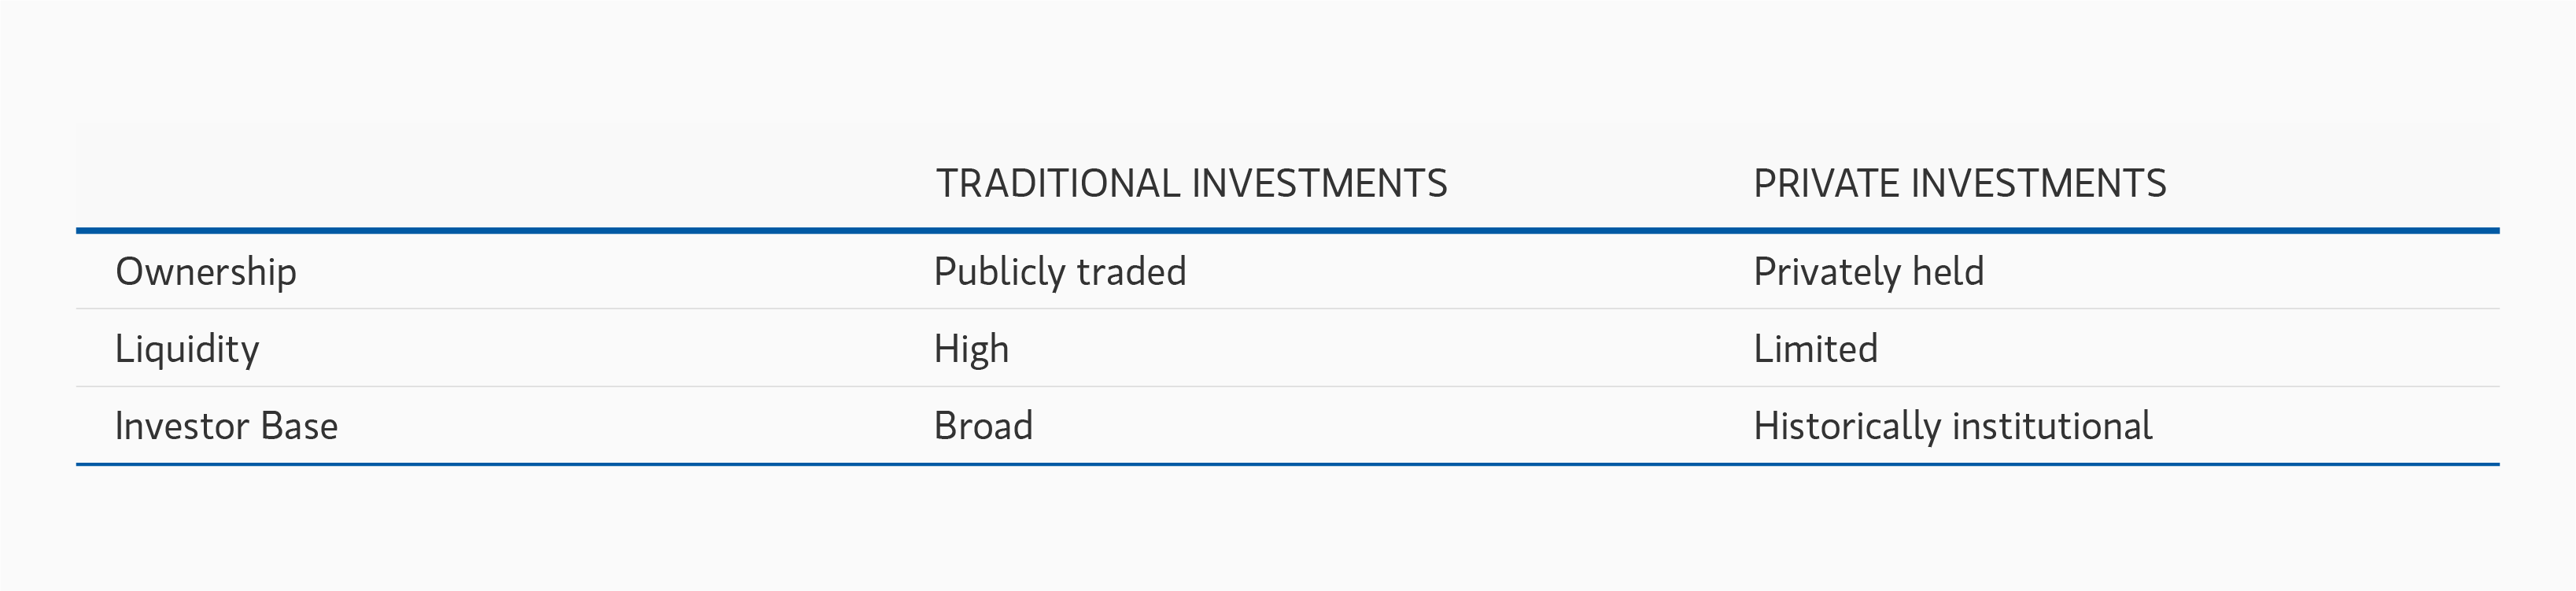
Task: Click the word 'PRIVATE' in header
Action: coord(1826,184)
